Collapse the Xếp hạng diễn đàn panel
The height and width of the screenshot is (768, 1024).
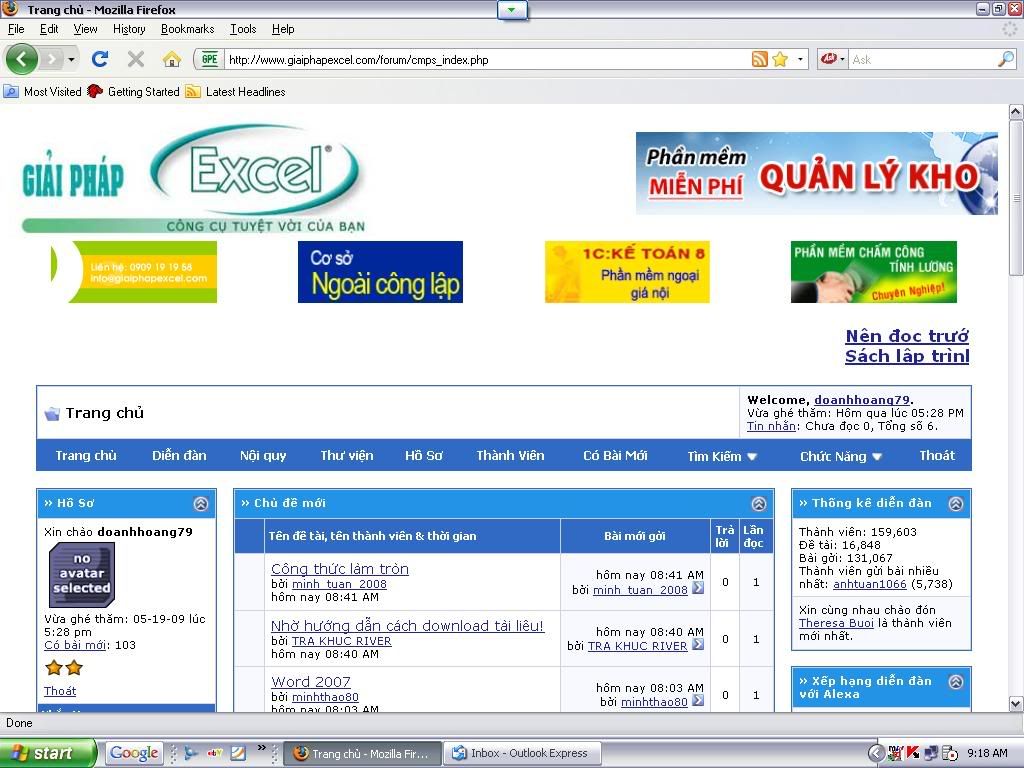pyautogui.click(x=955, y=681)
